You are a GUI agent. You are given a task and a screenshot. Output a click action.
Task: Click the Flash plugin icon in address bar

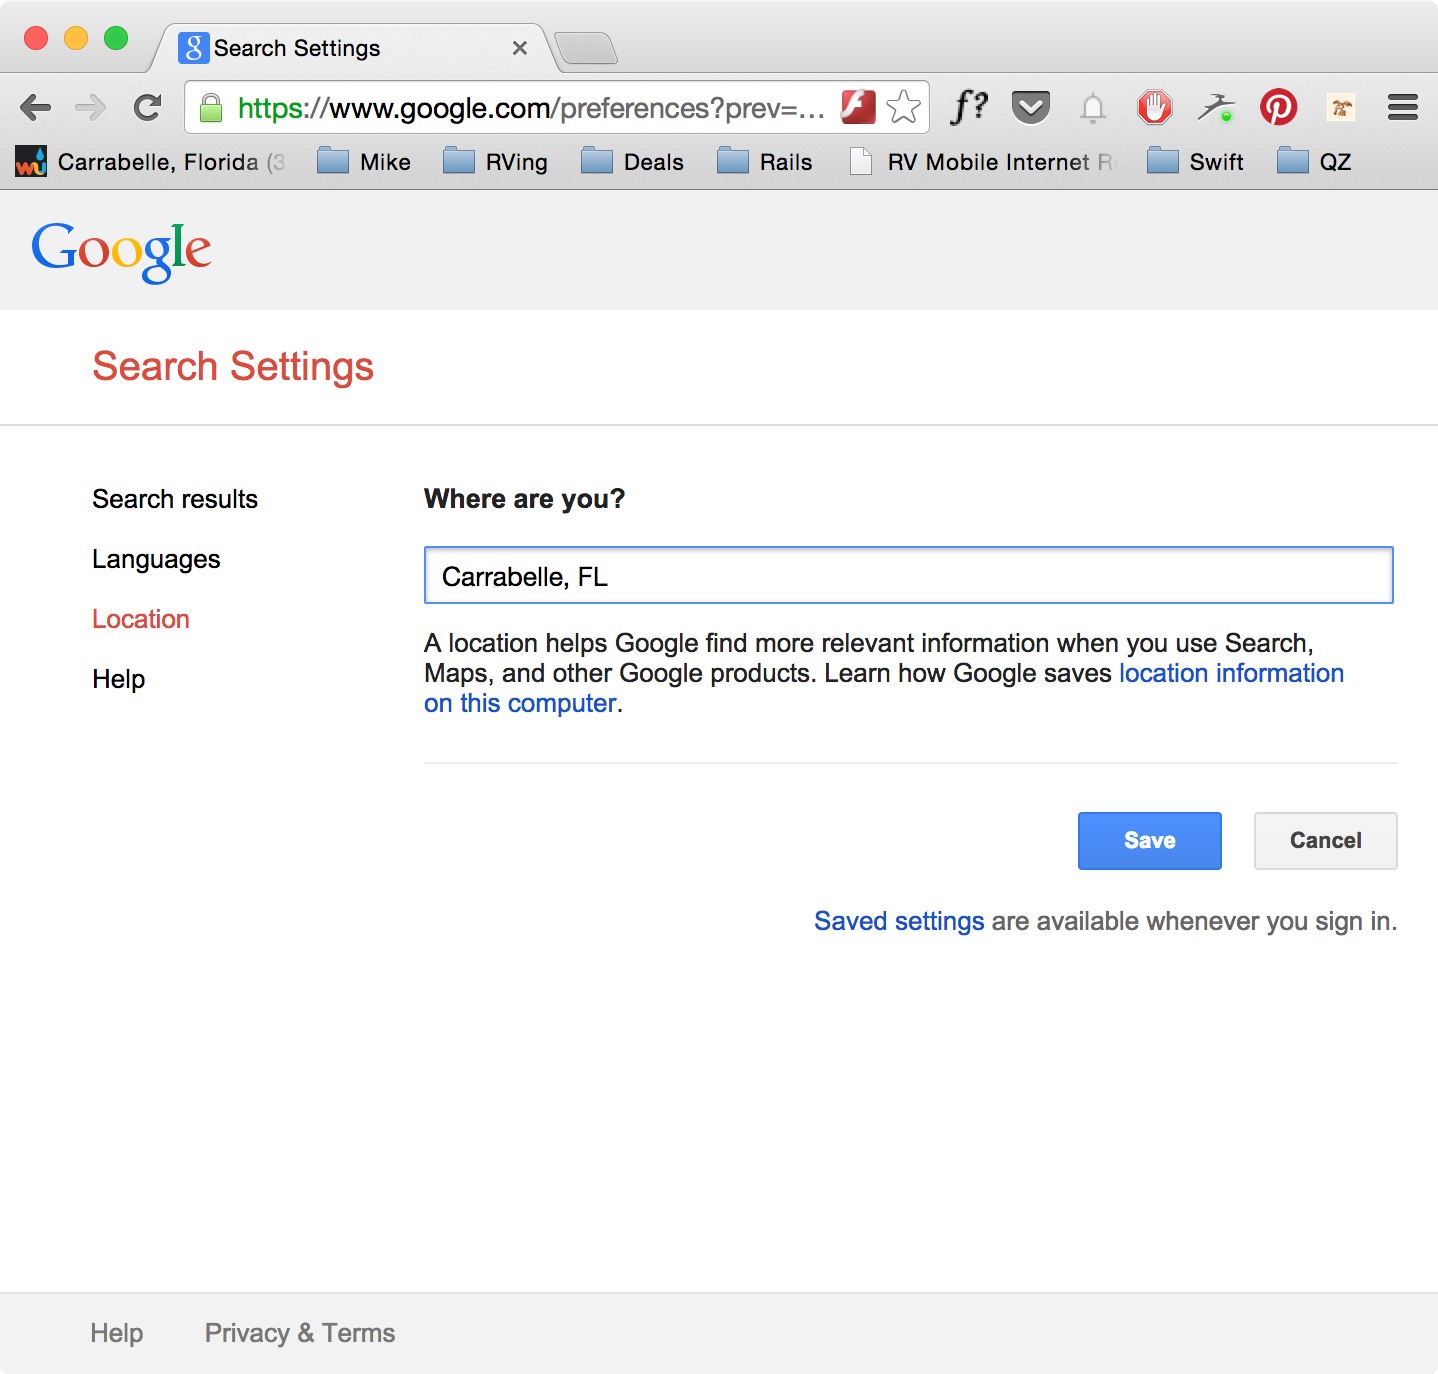pos(858,107)
